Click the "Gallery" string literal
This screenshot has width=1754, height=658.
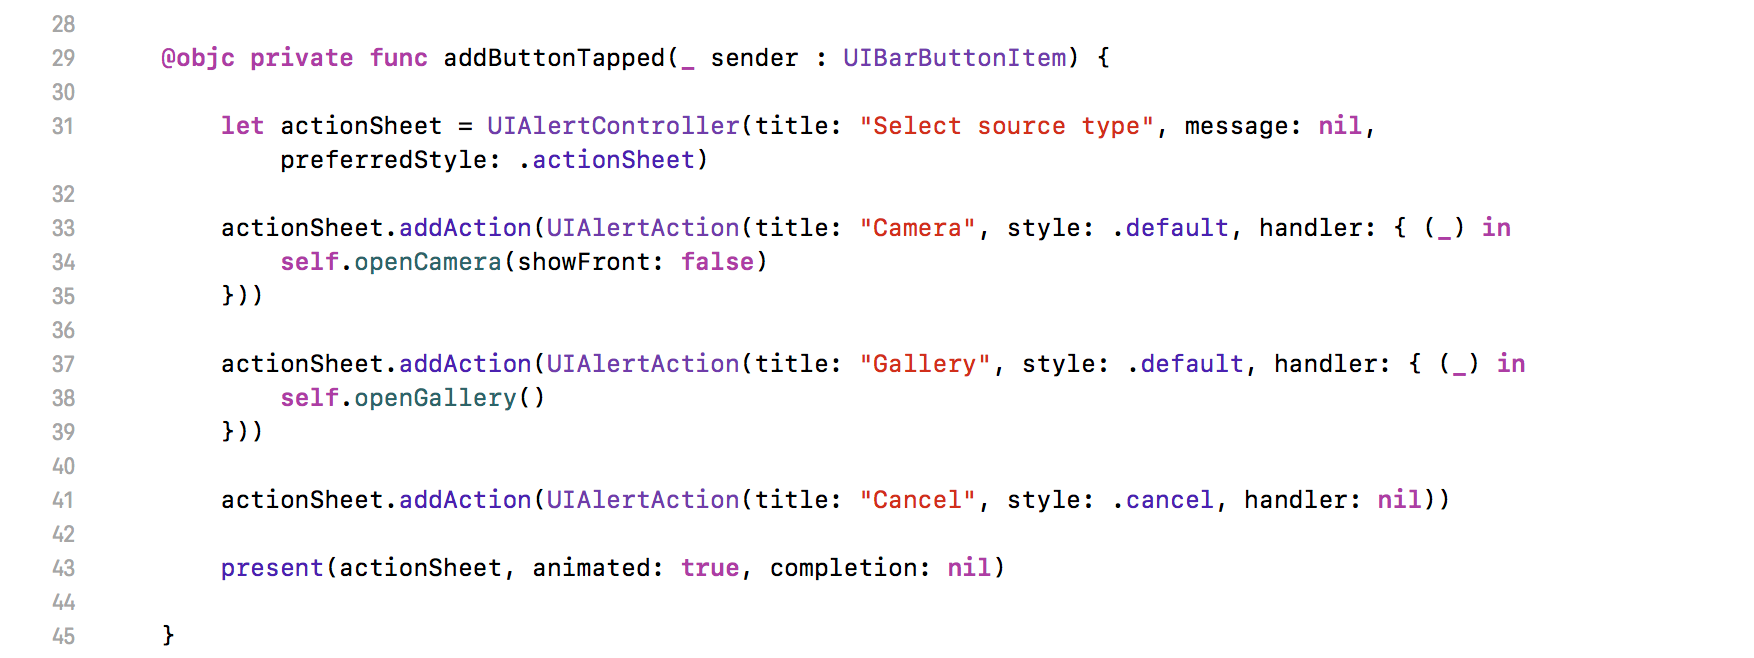924,364
